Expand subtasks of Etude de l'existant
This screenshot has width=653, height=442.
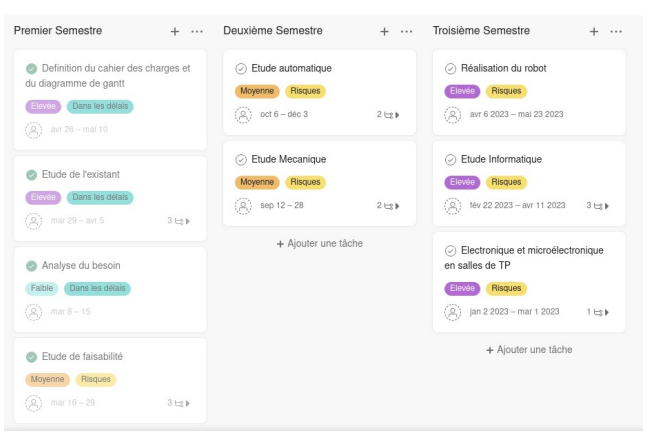[179, 221]
